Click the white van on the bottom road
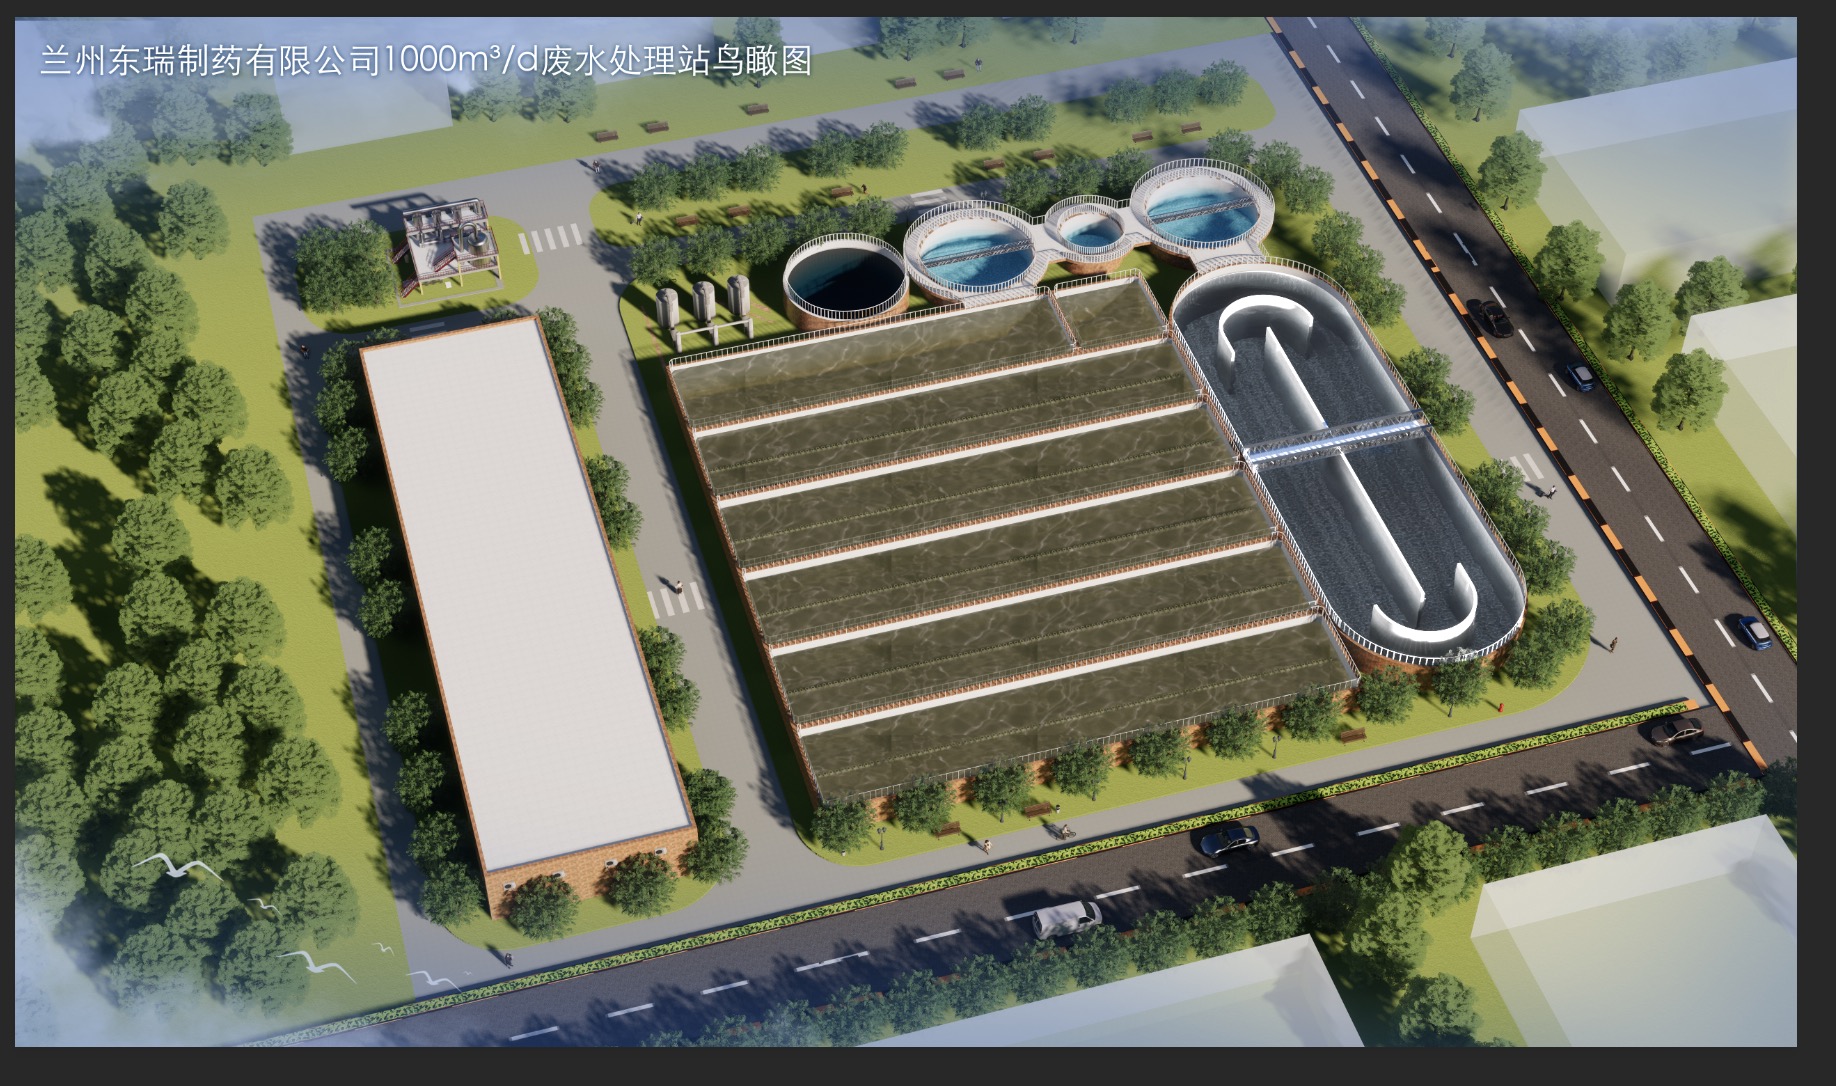1836x1086 pixels. pyautogui.click(x=1066, y=918)
